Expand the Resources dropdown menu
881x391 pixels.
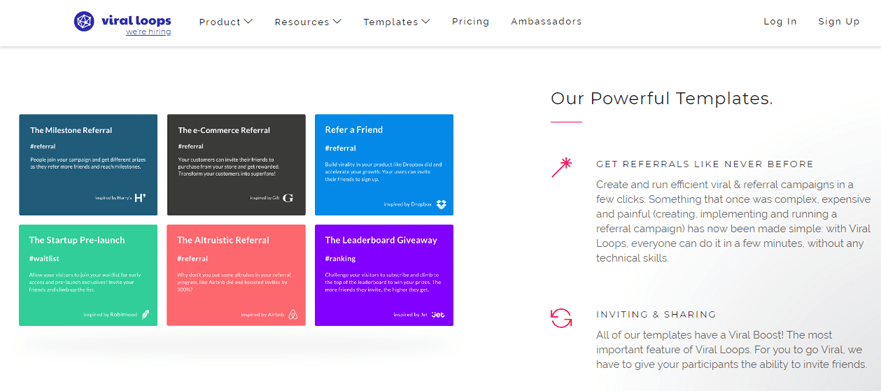pos(308,22)
